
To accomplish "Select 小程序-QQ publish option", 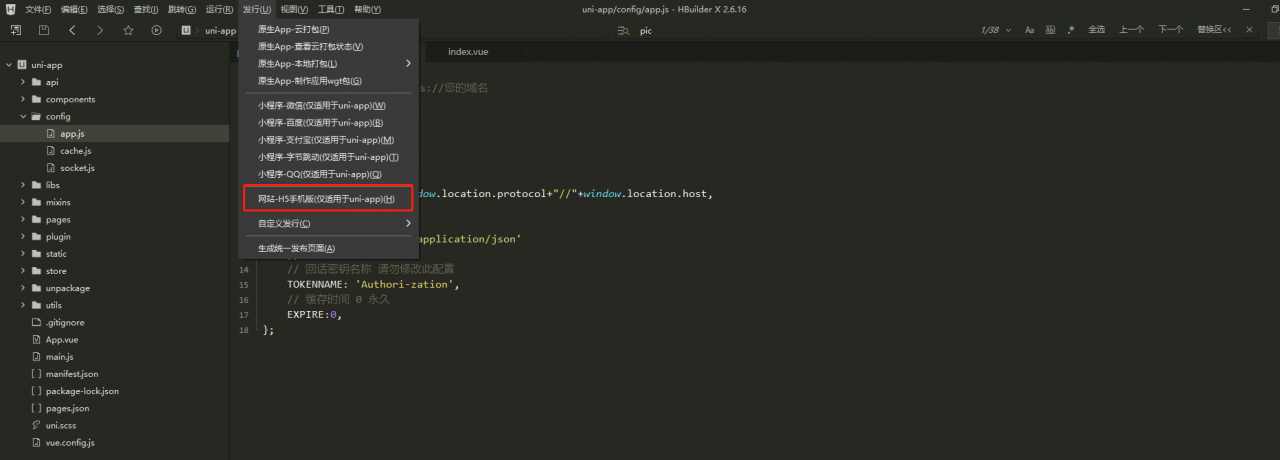I will pyautogui.click(x=328, y=174).
